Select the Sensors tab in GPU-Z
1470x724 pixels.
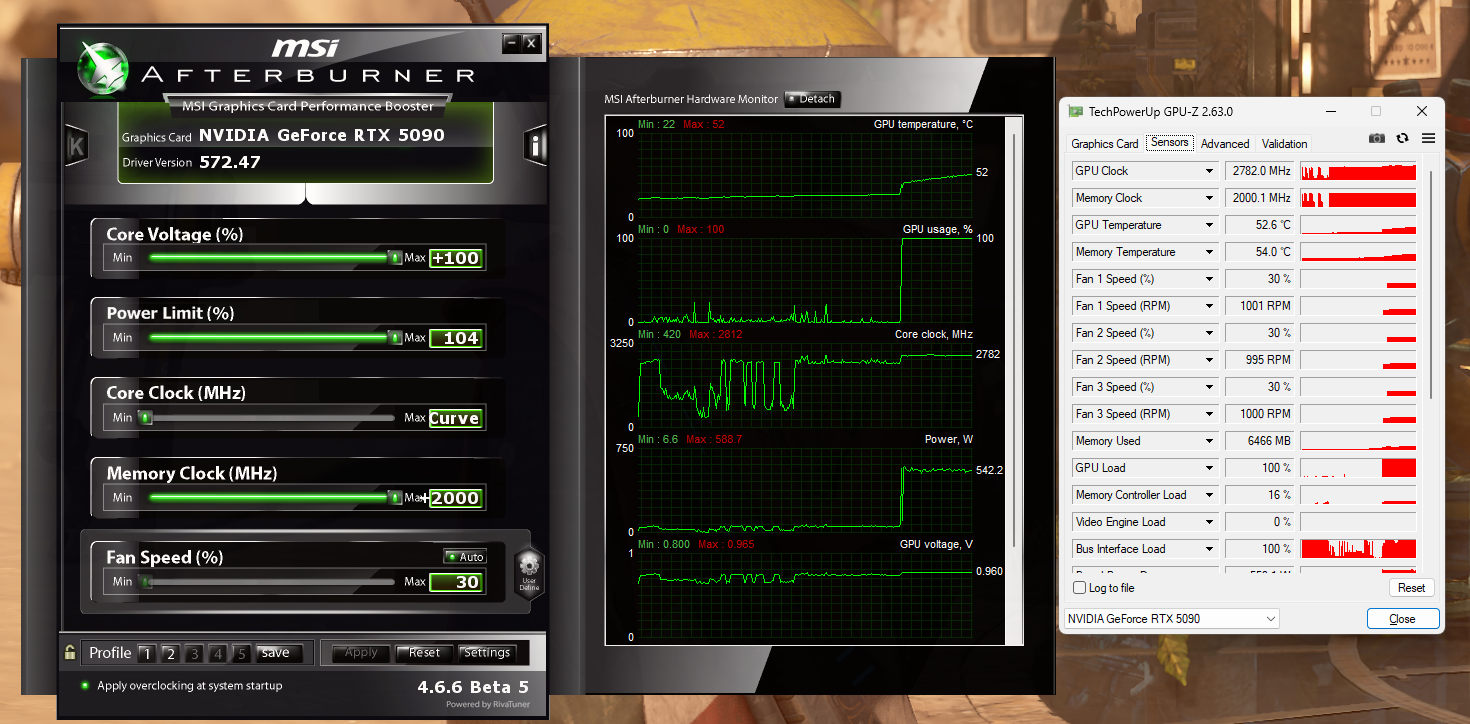[1170, 143]
